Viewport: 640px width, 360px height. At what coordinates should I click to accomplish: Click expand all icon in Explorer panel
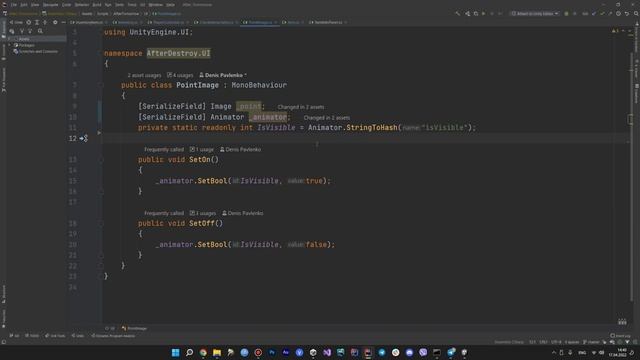click(37, 22)
